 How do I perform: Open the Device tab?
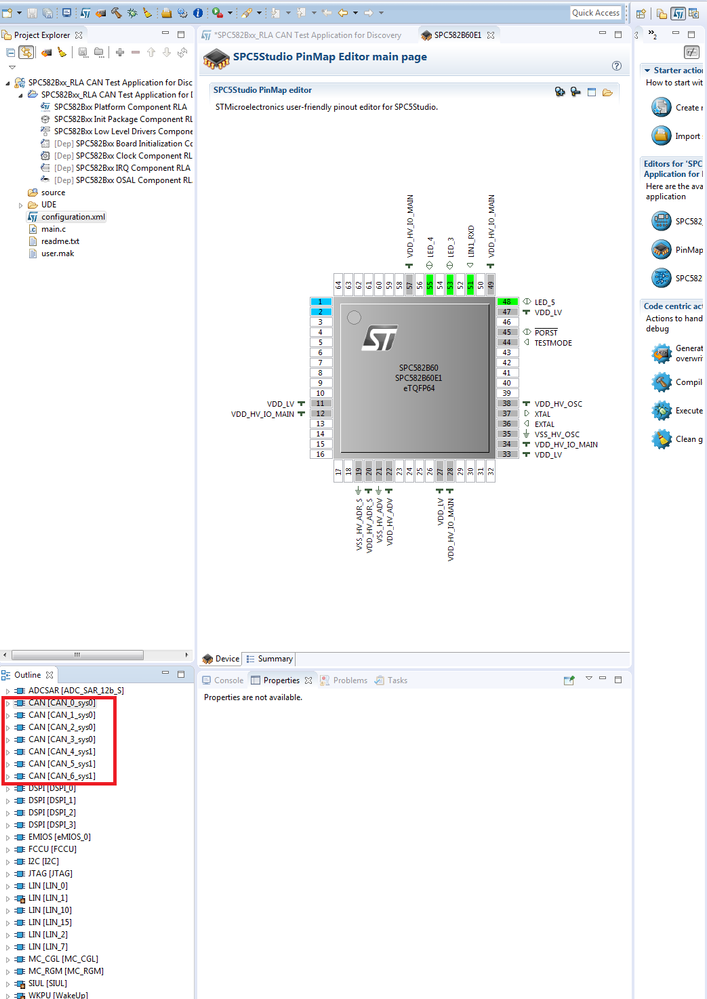click(x=220, y=659)
